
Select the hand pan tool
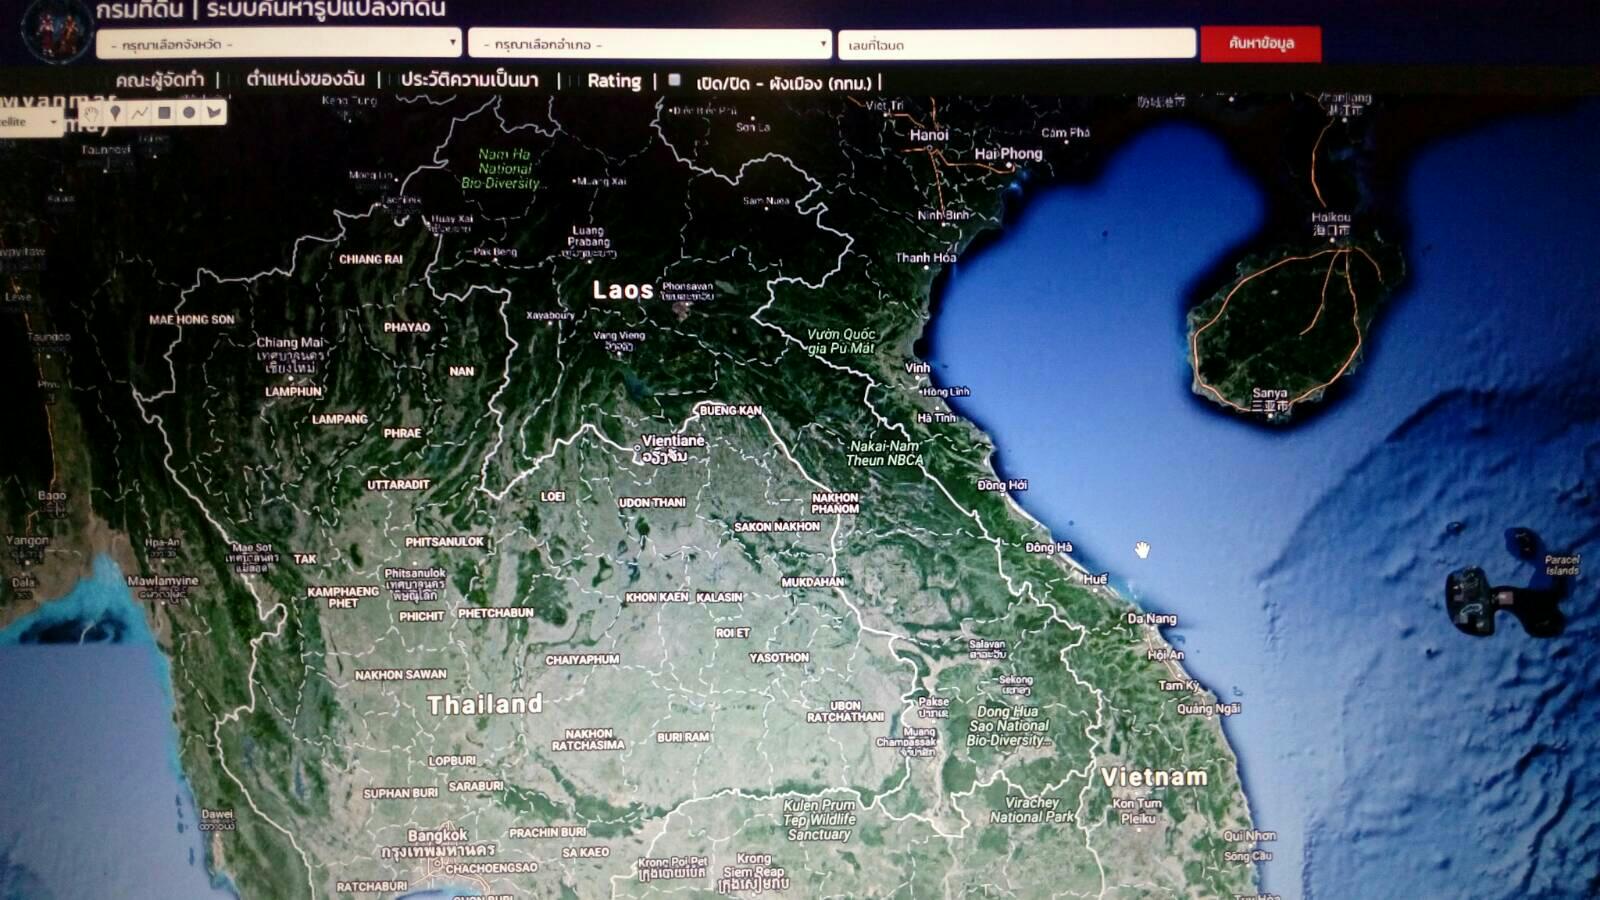91,113
